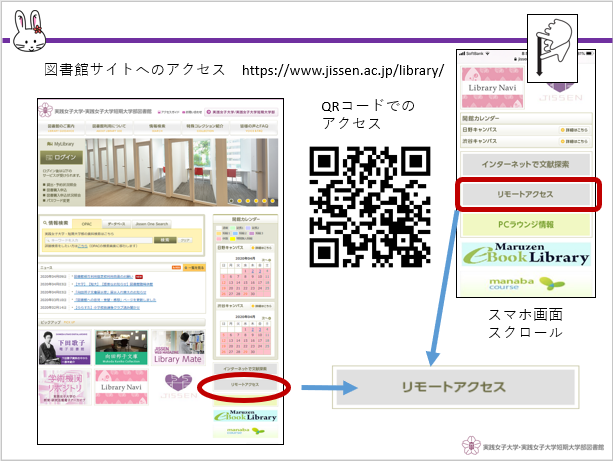The height and width of the screenshot is (461, 613).
Task: Open the こちら advanced search link under keyword field
Action: pyautogui.click(x=82, y=246)
